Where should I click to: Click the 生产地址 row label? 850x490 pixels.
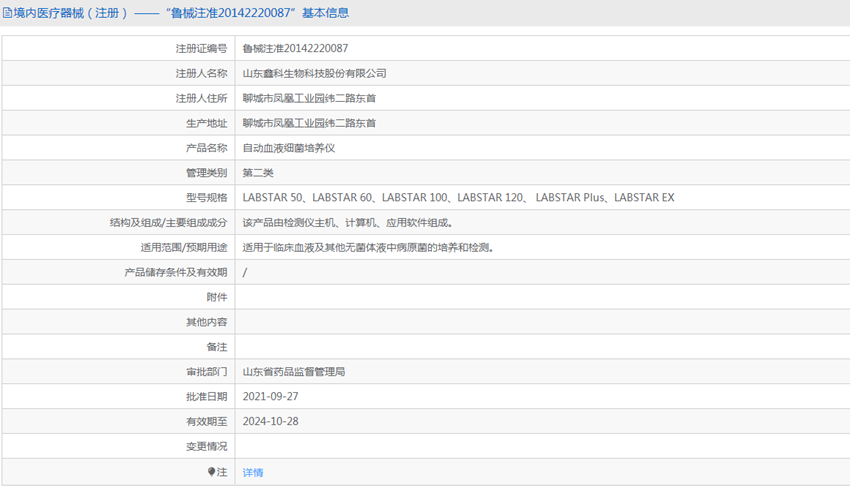(x=206, y=123)
